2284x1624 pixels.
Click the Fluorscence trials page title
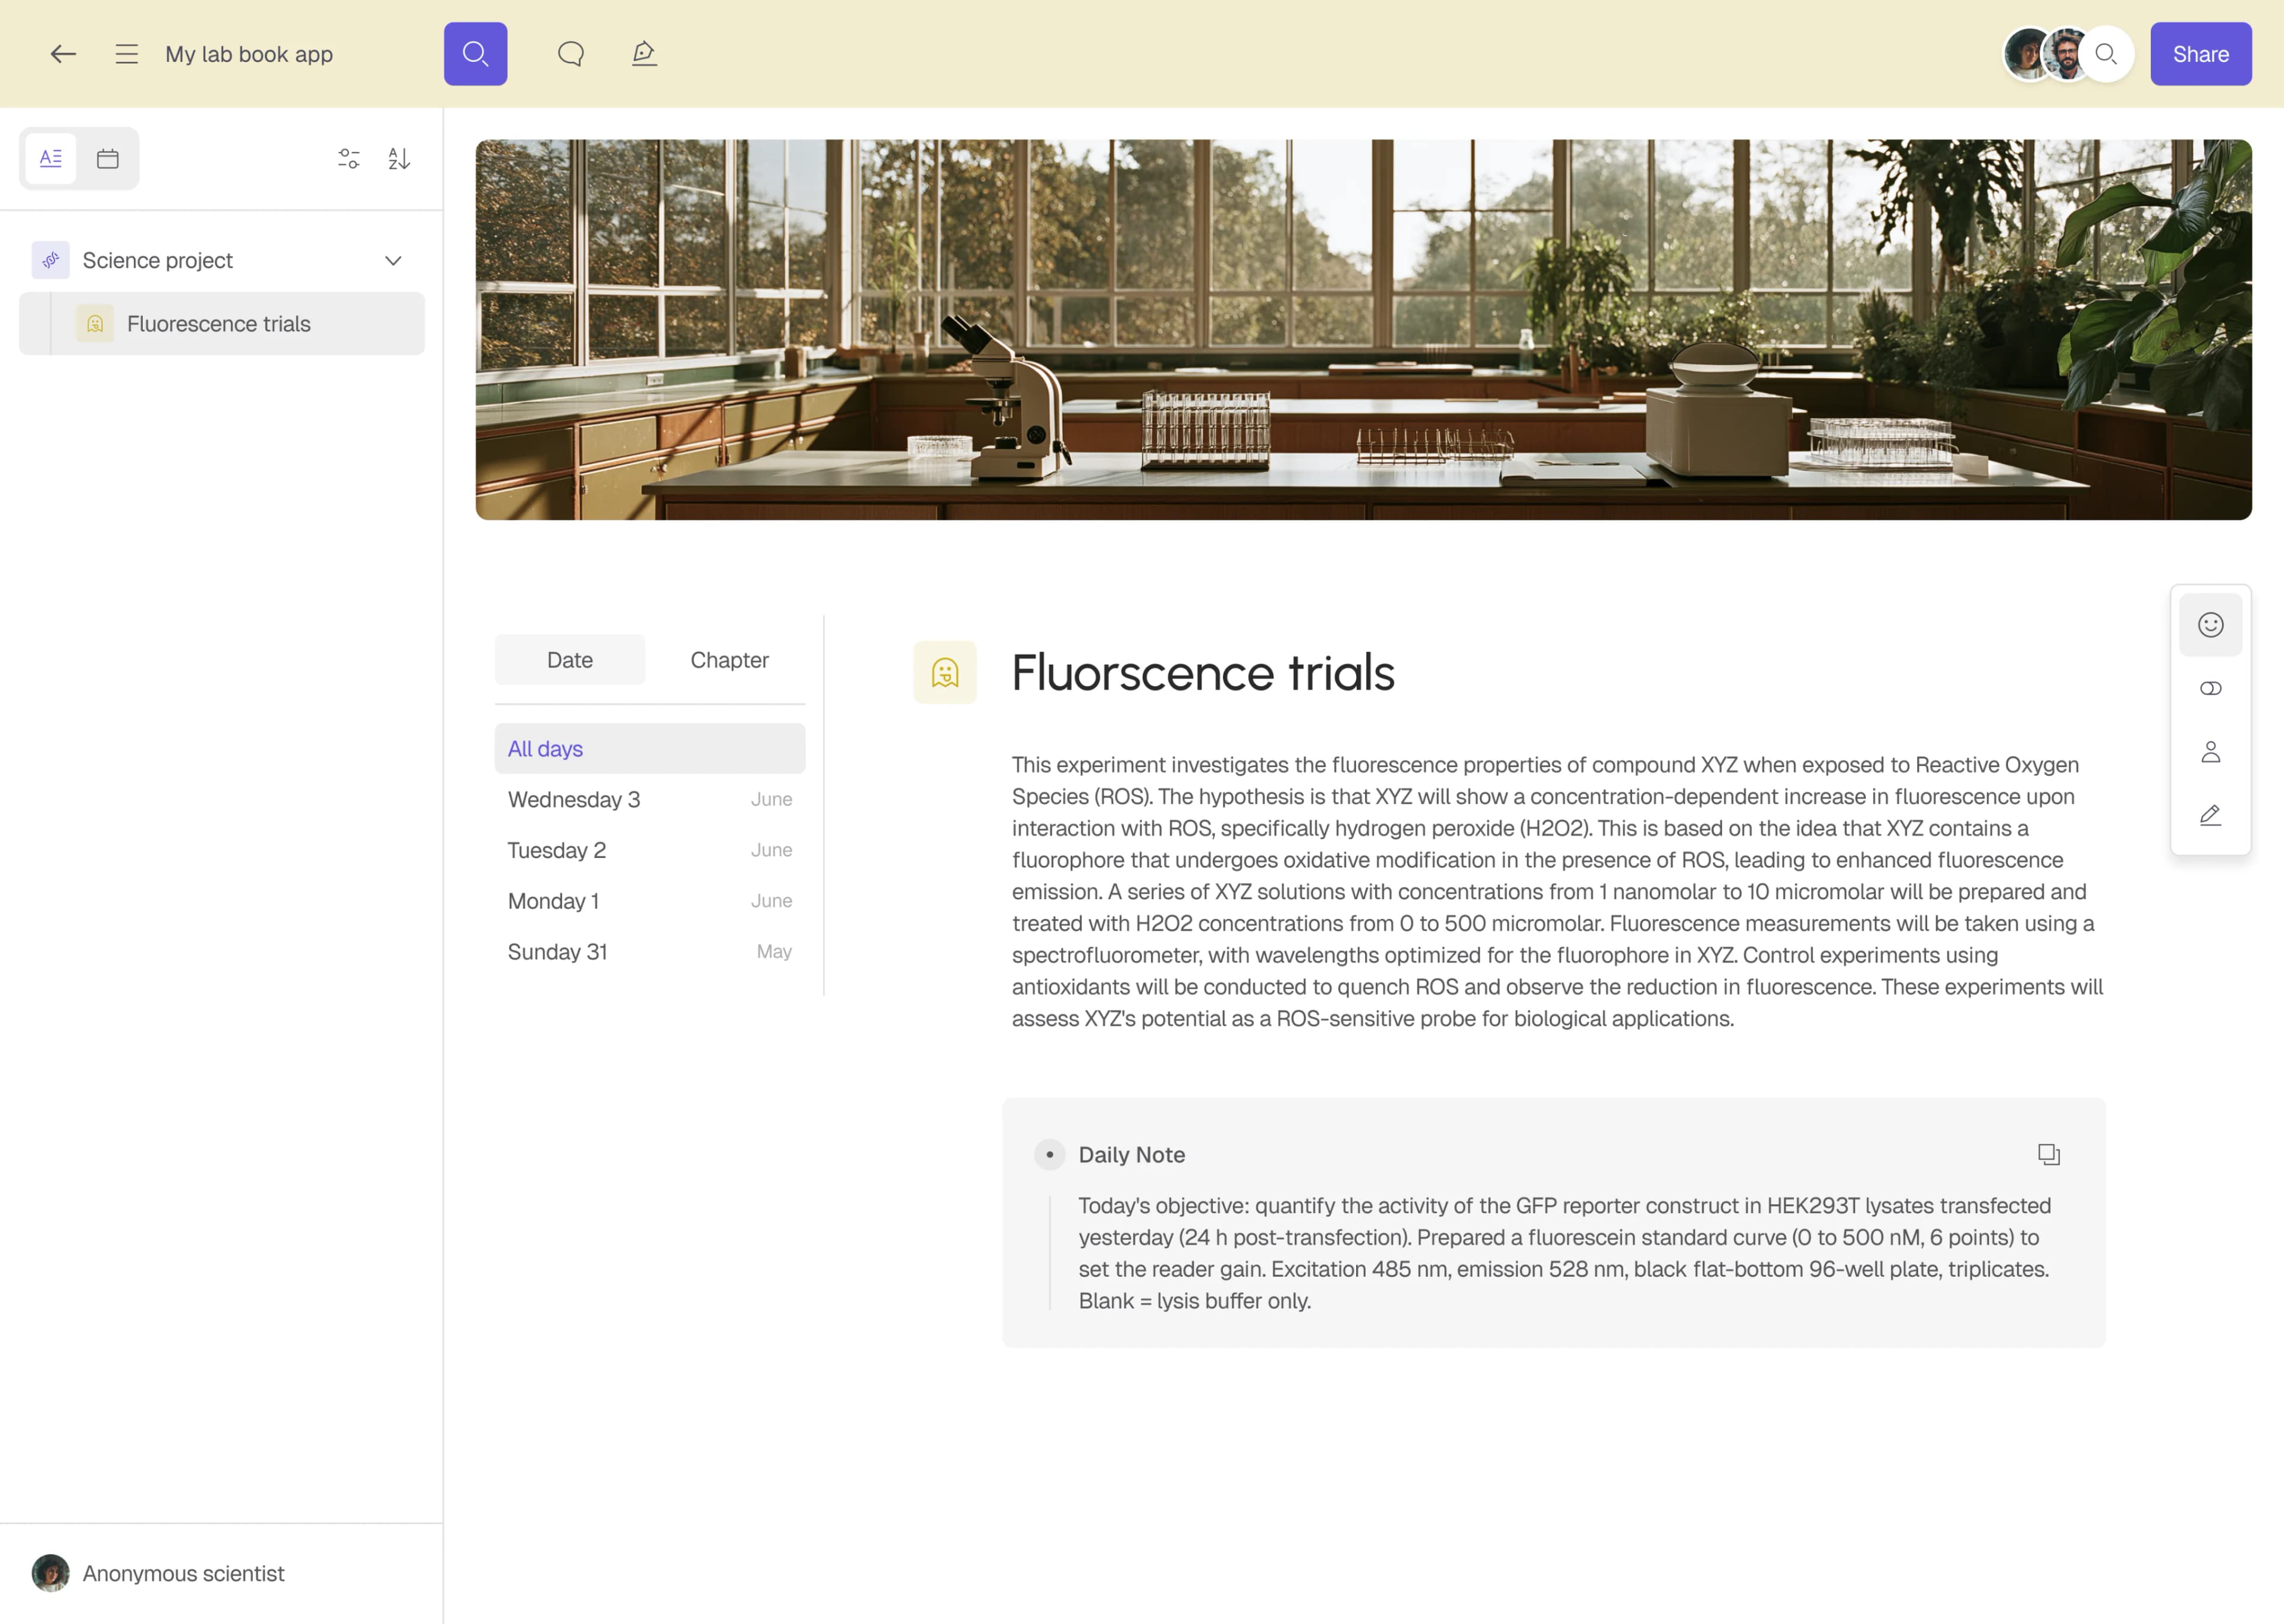1203,672
